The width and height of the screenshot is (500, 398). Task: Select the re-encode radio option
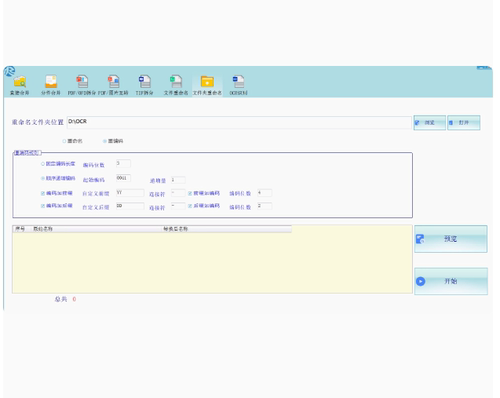point(113,141)
